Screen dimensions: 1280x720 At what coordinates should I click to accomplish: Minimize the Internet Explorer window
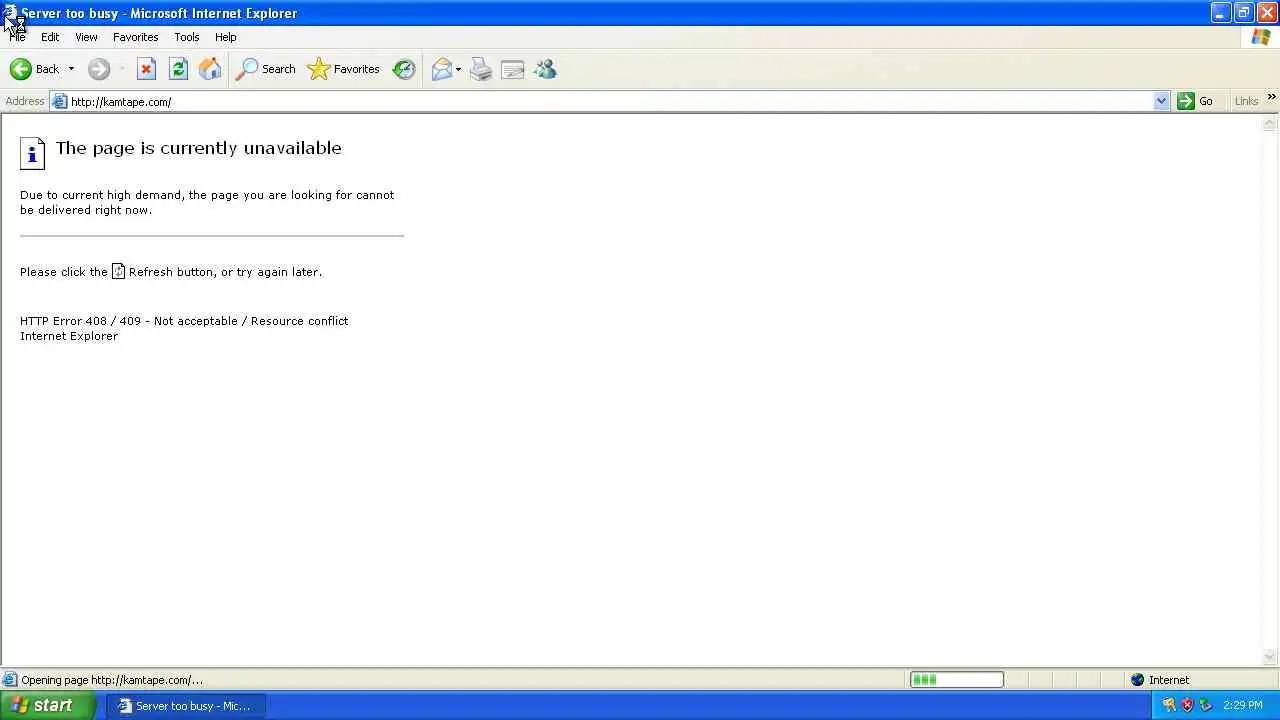coord(1220,13)
